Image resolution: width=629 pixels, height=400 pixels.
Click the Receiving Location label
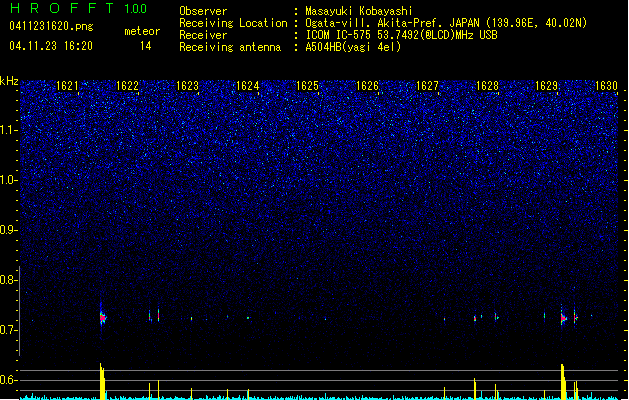coord(233,23)
